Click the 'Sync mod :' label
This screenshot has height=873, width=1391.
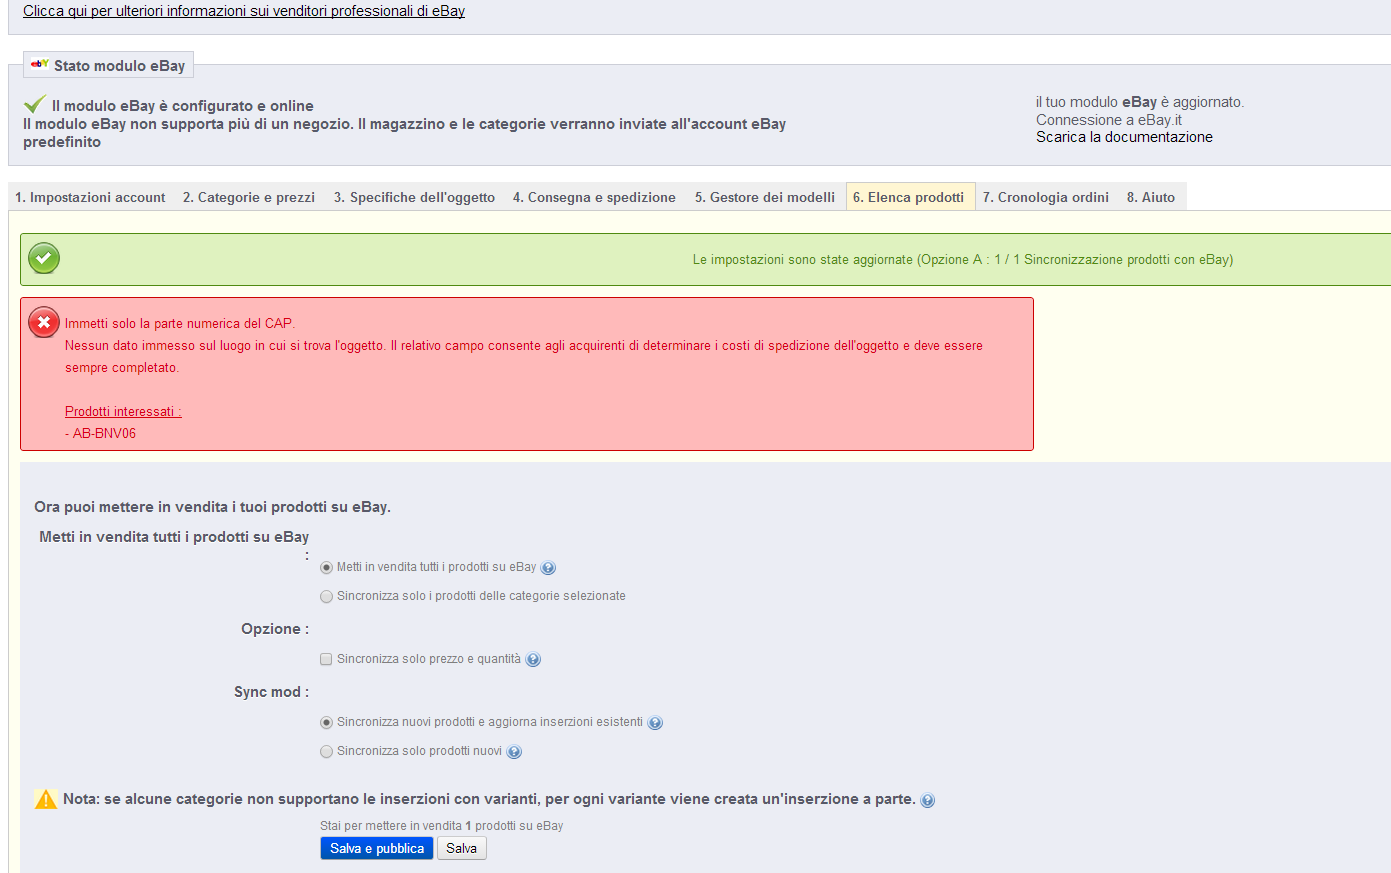tap(271, 692)
